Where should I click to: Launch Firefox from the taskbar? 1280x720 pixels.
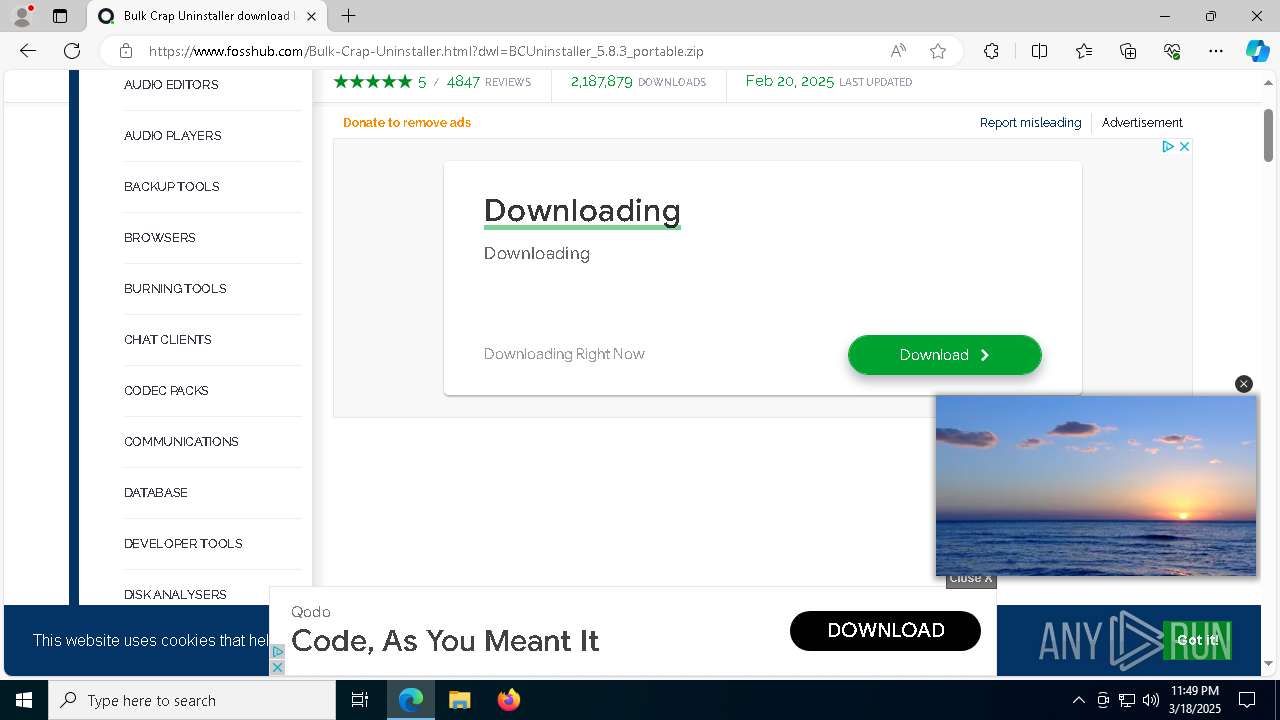pyautogui.click(x=508, y=700)
